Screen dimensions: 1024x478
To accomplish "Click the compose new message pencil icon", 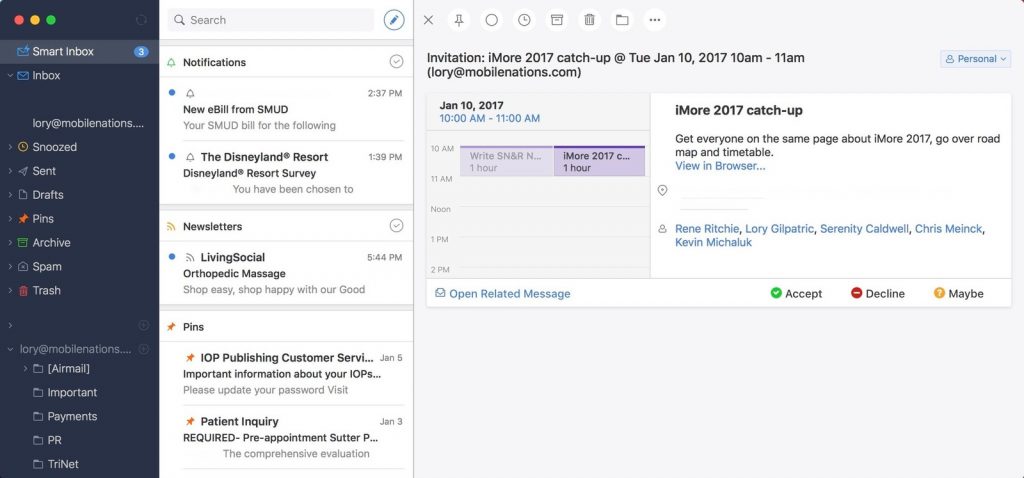I will [394, 20].
